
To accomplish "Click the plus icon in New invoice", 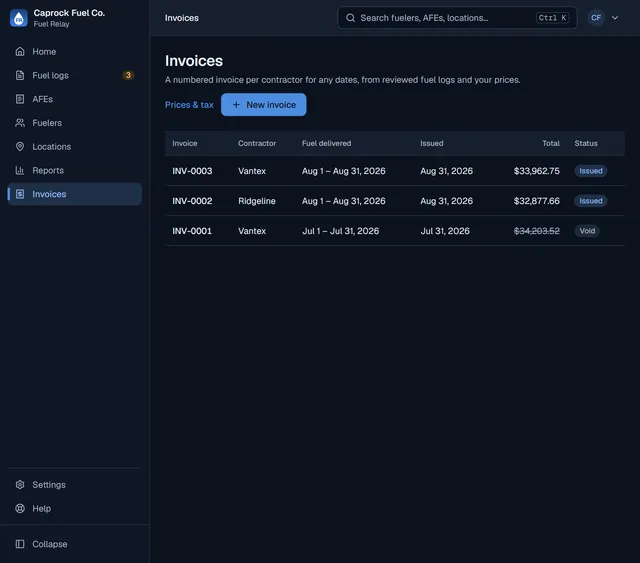I will [x=236, y=105].
